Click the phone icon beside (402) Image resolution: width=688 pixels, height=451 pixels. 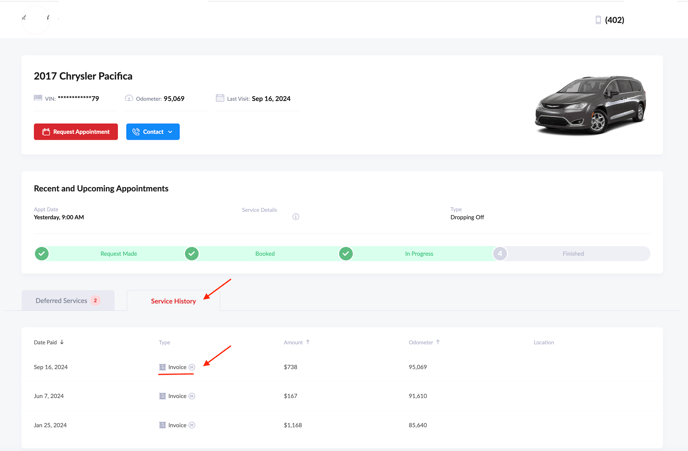point(598,20)
